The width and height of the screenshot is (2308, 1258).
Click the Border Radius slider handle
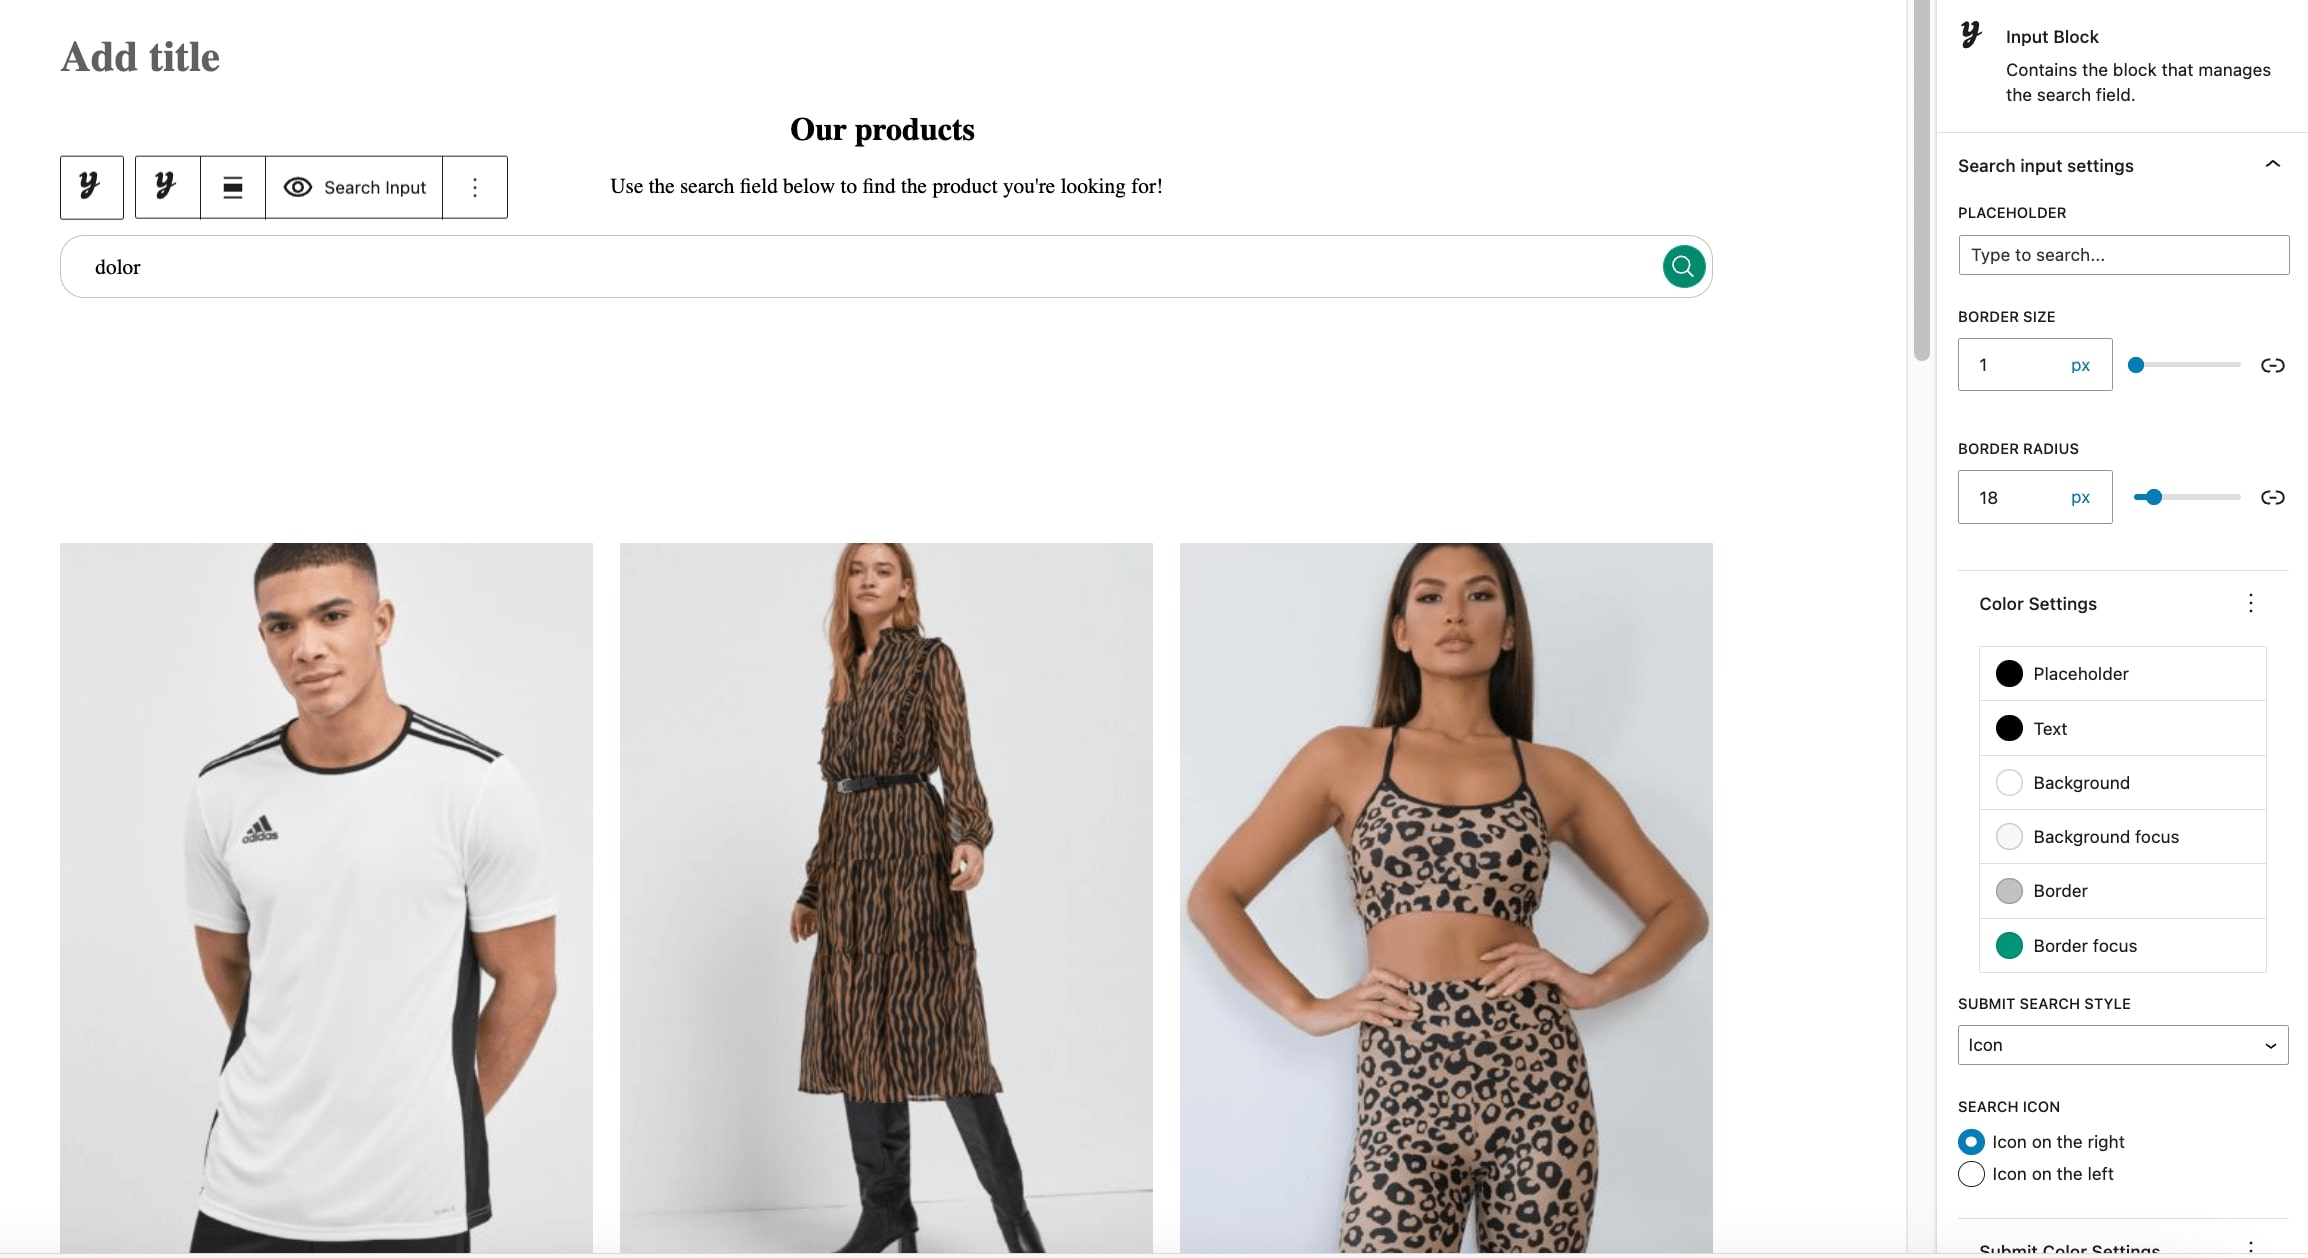coord(2154,497)
